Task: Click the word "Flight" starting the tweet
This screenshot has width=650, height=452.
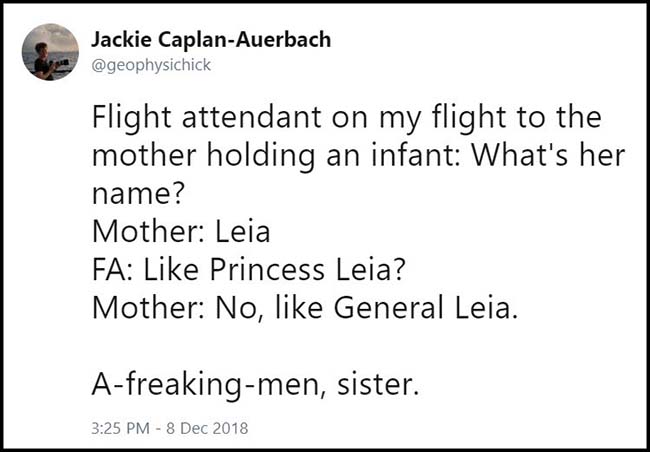Action: click(x=127, y=120)
